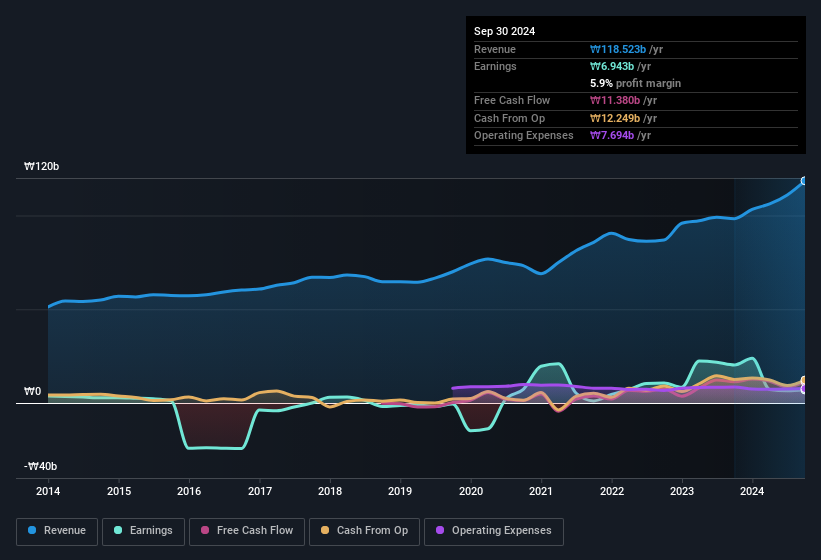The width and height of the screenshot is (821, 560).
Task: Click the teal Earnings dot in legend
Action: [x=119, y=531]
